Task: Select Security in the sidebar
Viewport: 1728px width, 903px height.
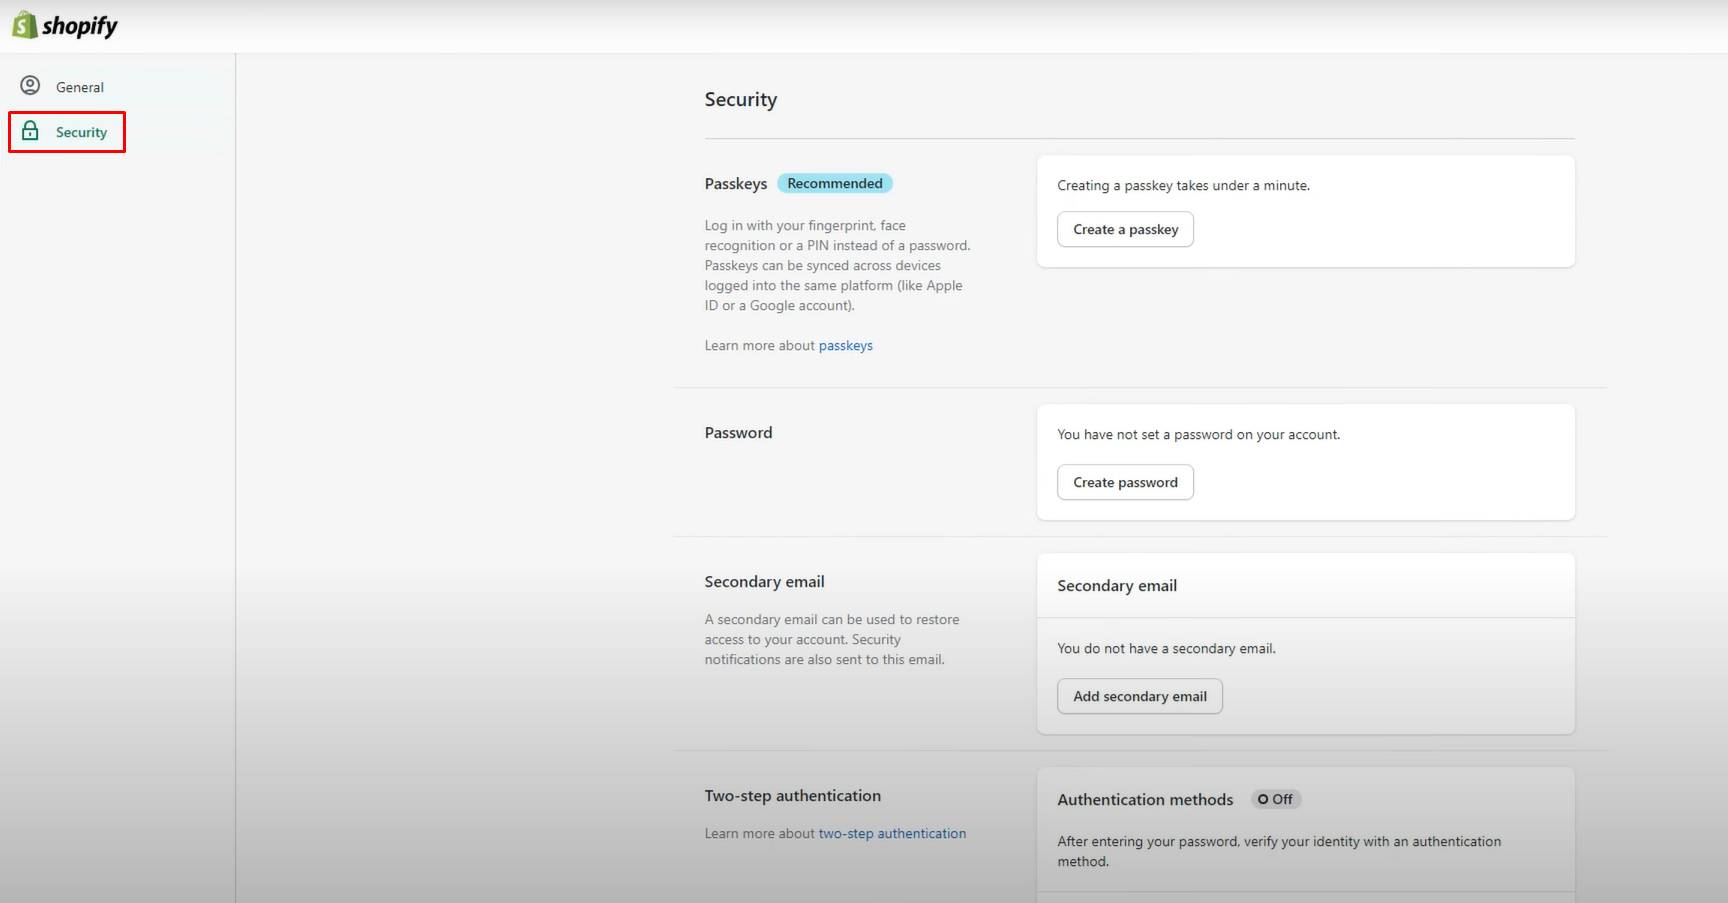Action: [67, 132]
